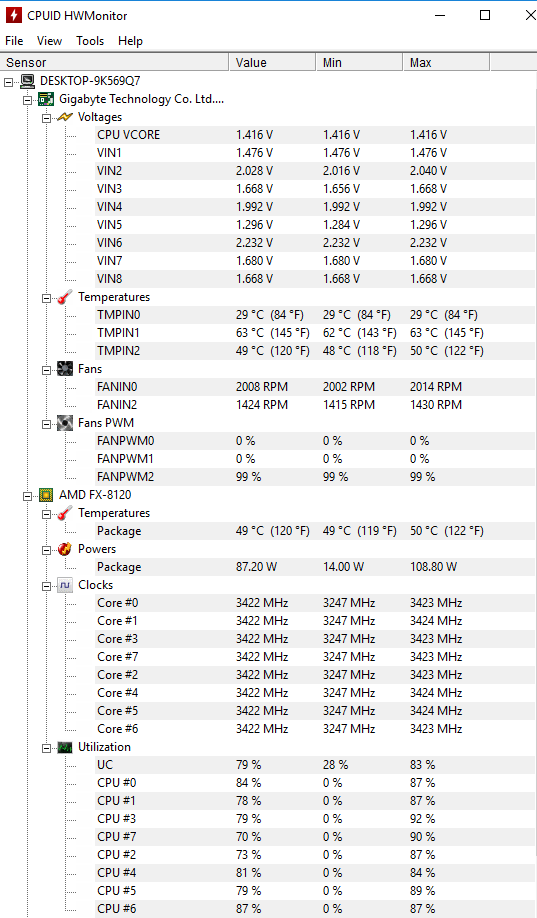Viewport: 537px width, 918px height.
Task: Open the Tools menu
Action: click(90, 41)
